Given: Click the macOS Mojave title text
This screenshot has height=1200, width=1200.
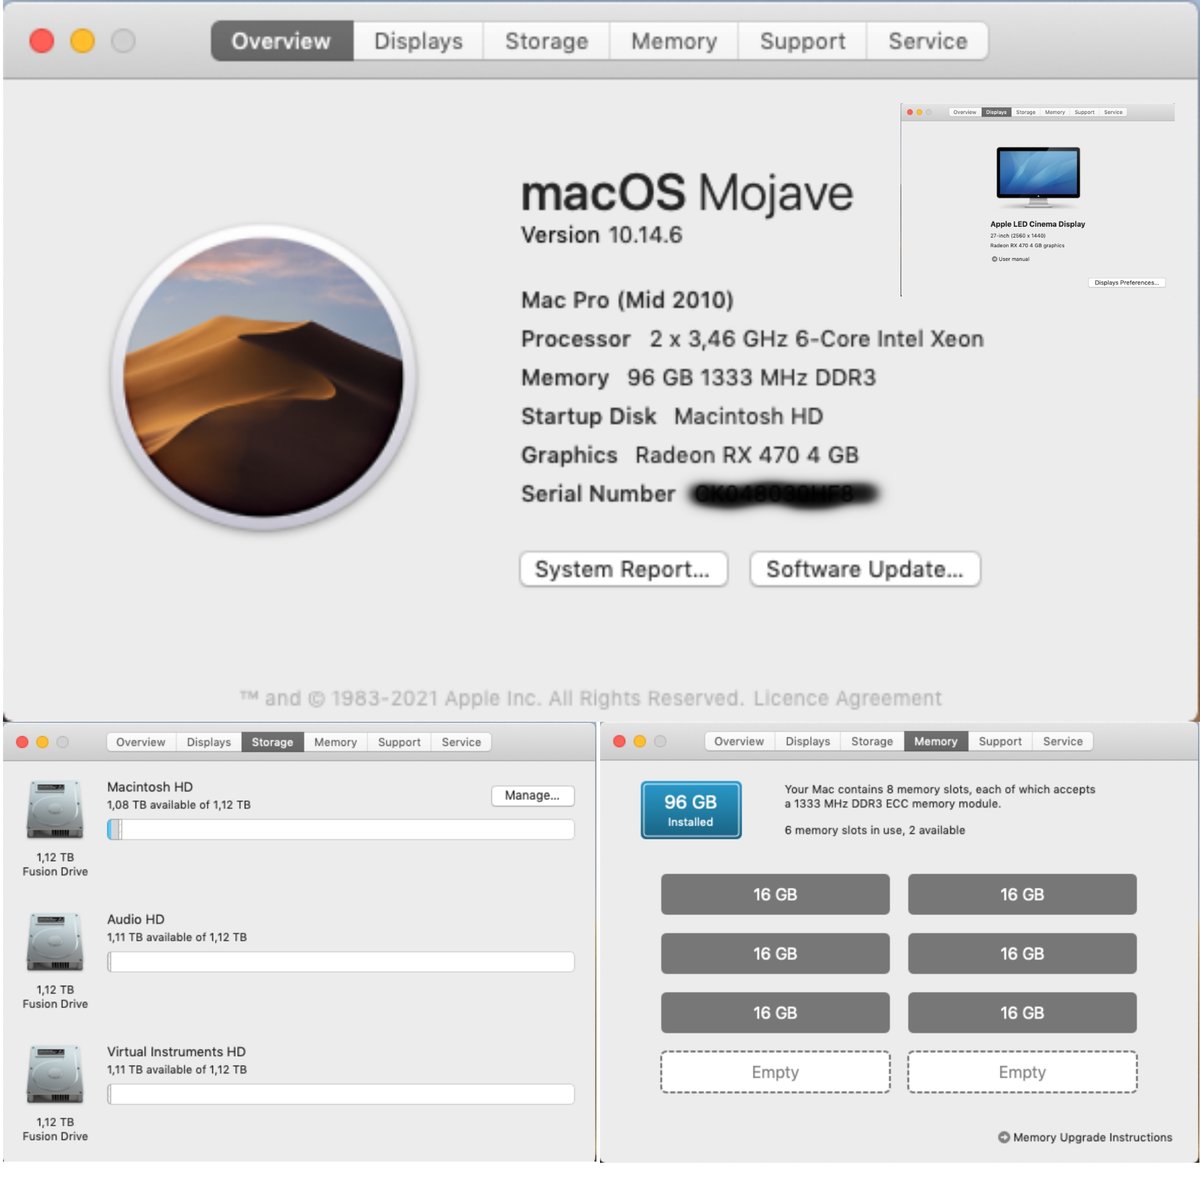Looking at the screenshot, I should click(687, 193).
